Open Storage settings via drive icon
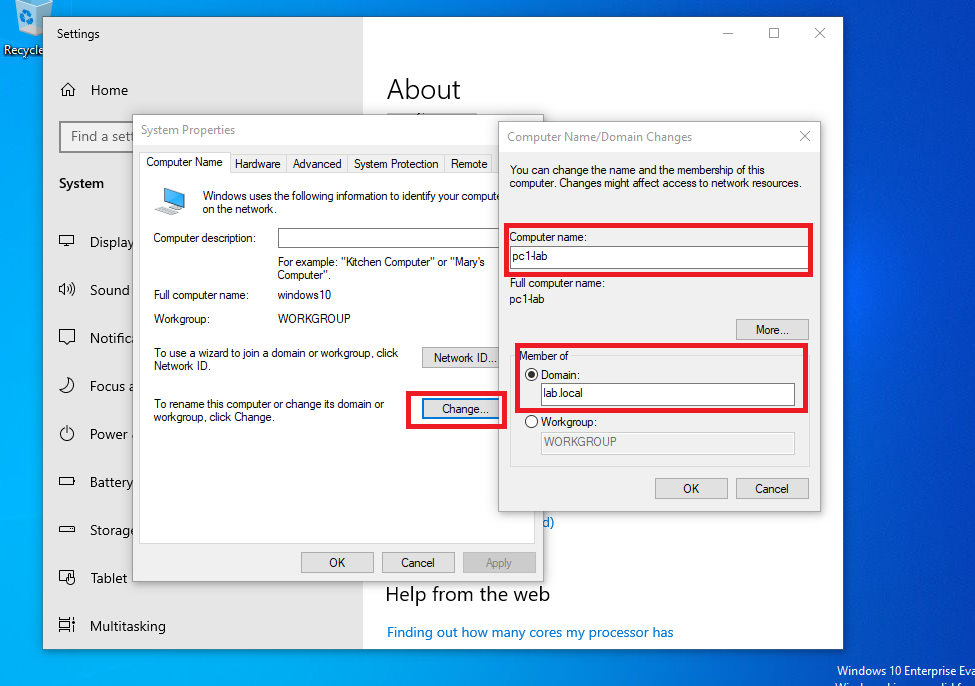The width and height of the screenshot is (975, 686). point(68,530)
